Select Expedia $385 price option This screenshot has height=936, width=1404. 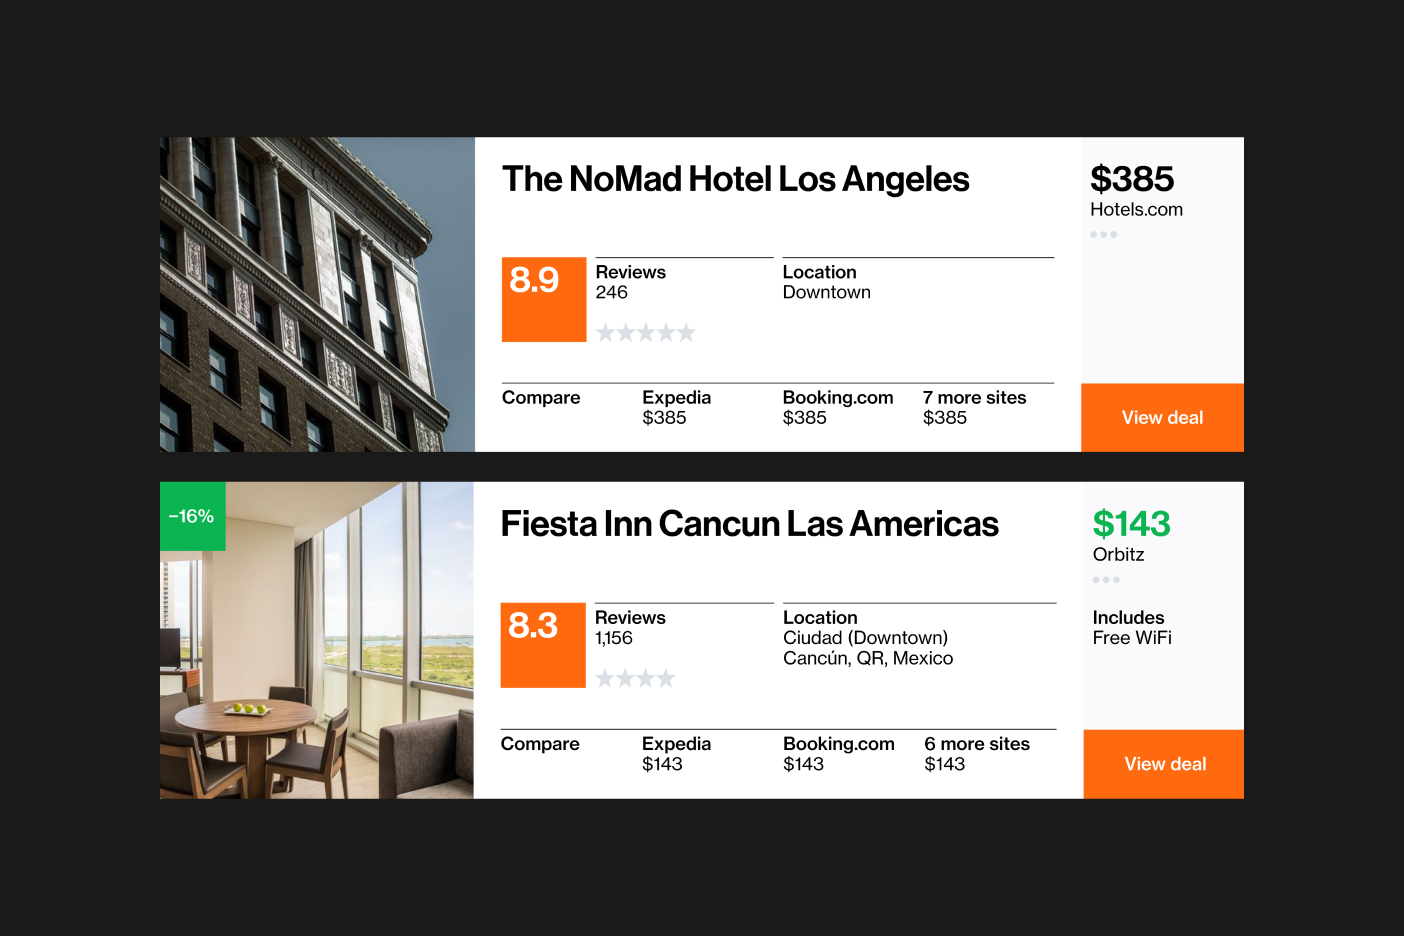point(676,407)
